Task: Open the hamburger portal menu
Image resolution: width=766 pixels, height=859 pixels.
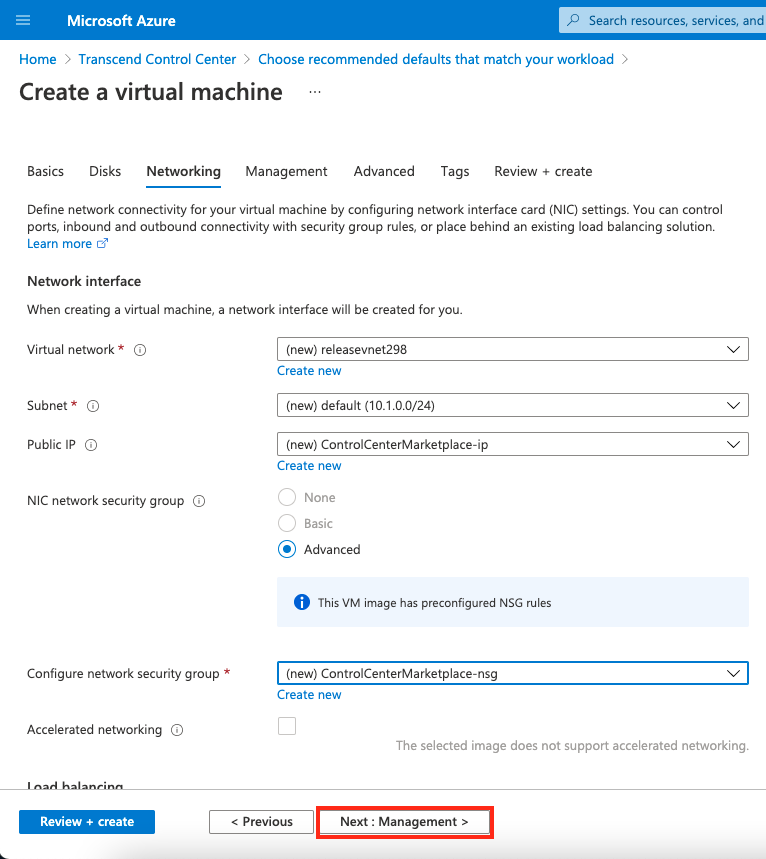Action: coord(23,21)
